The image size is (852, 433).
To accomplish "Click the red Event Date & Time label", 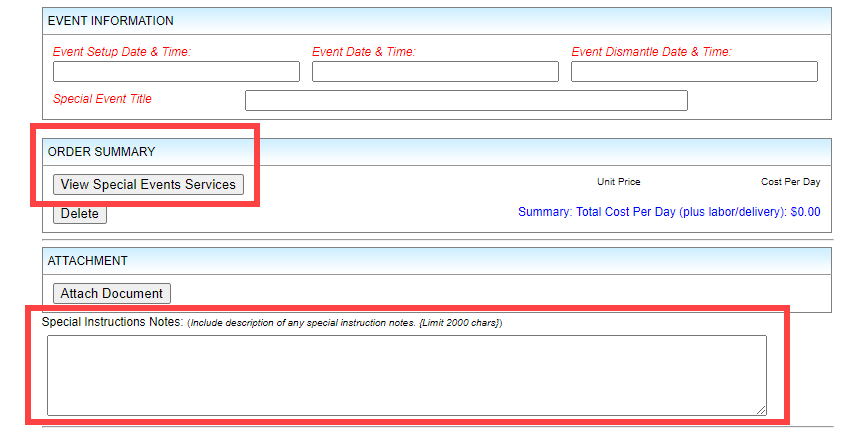I will pyautogui.click(x=364, y=51).
